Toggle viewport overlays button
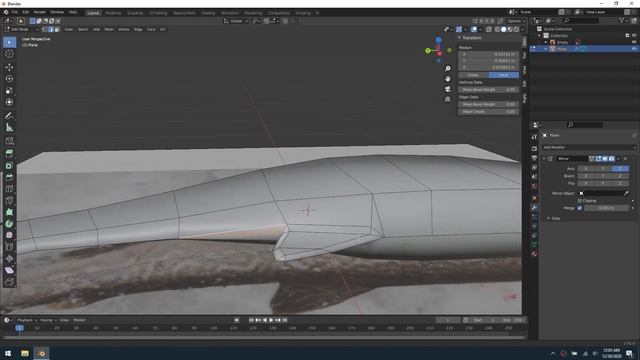Screen dimensions: 640x360 click(x=474, y=29)
